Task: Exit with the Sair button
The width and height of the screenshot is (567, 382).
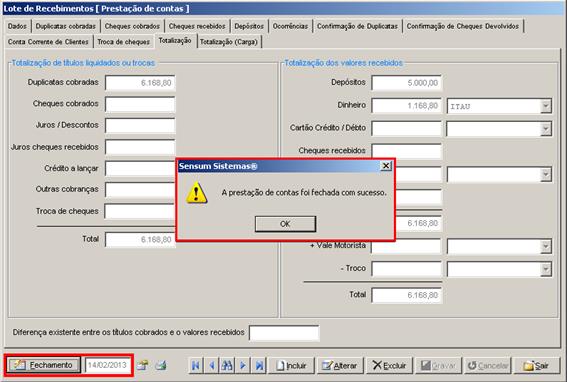Action: click(x=537, y=365)
